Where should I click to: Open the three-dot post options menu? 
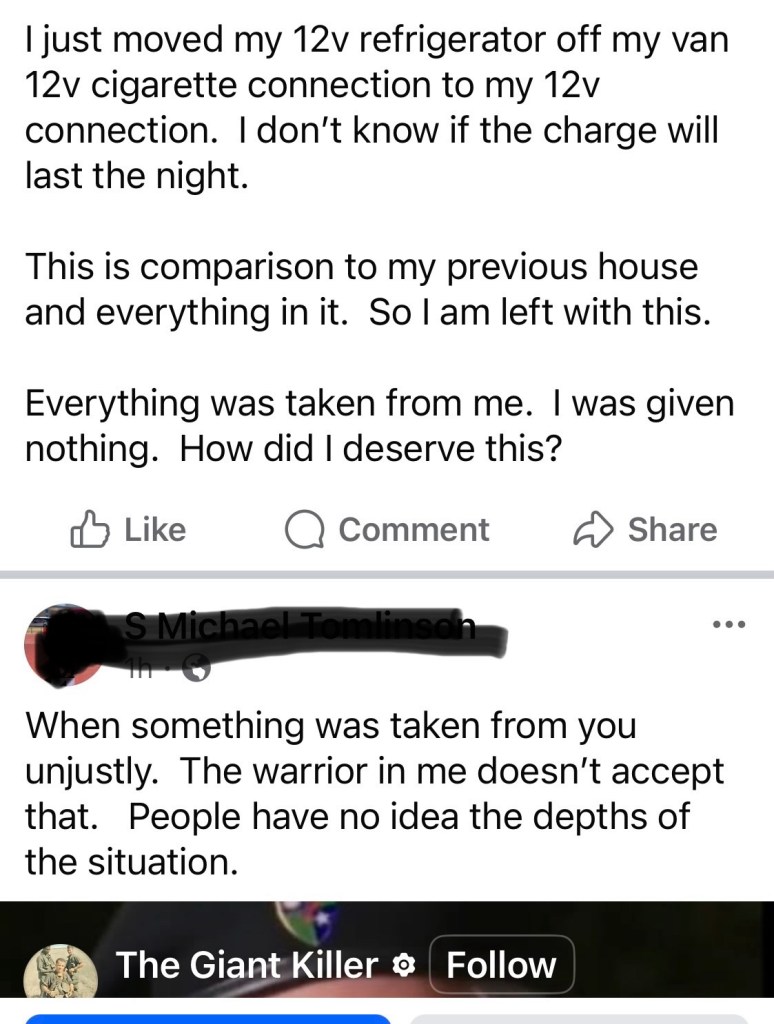point(729,625)
